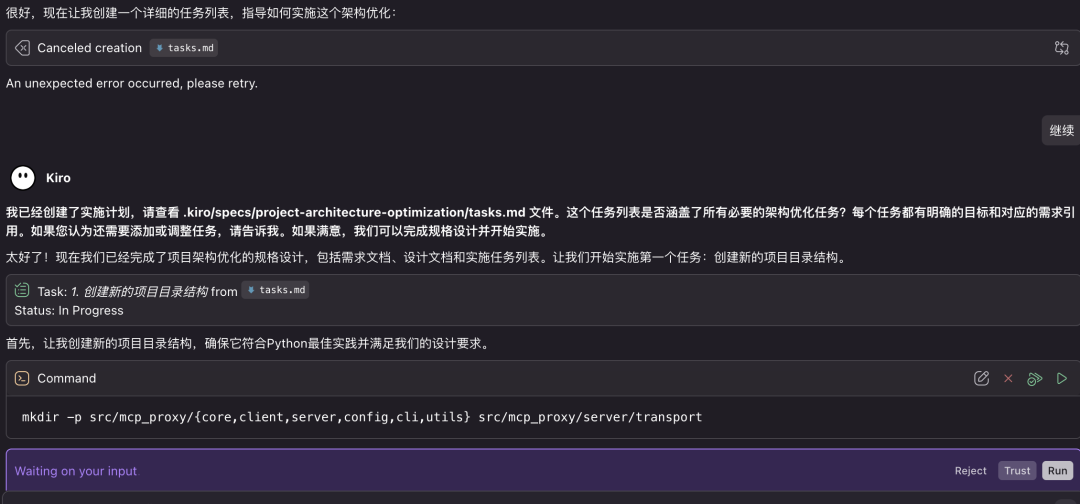Click the trust-and-run double arrow icon
The image size is (1080, 504).
pos(1035,378)
